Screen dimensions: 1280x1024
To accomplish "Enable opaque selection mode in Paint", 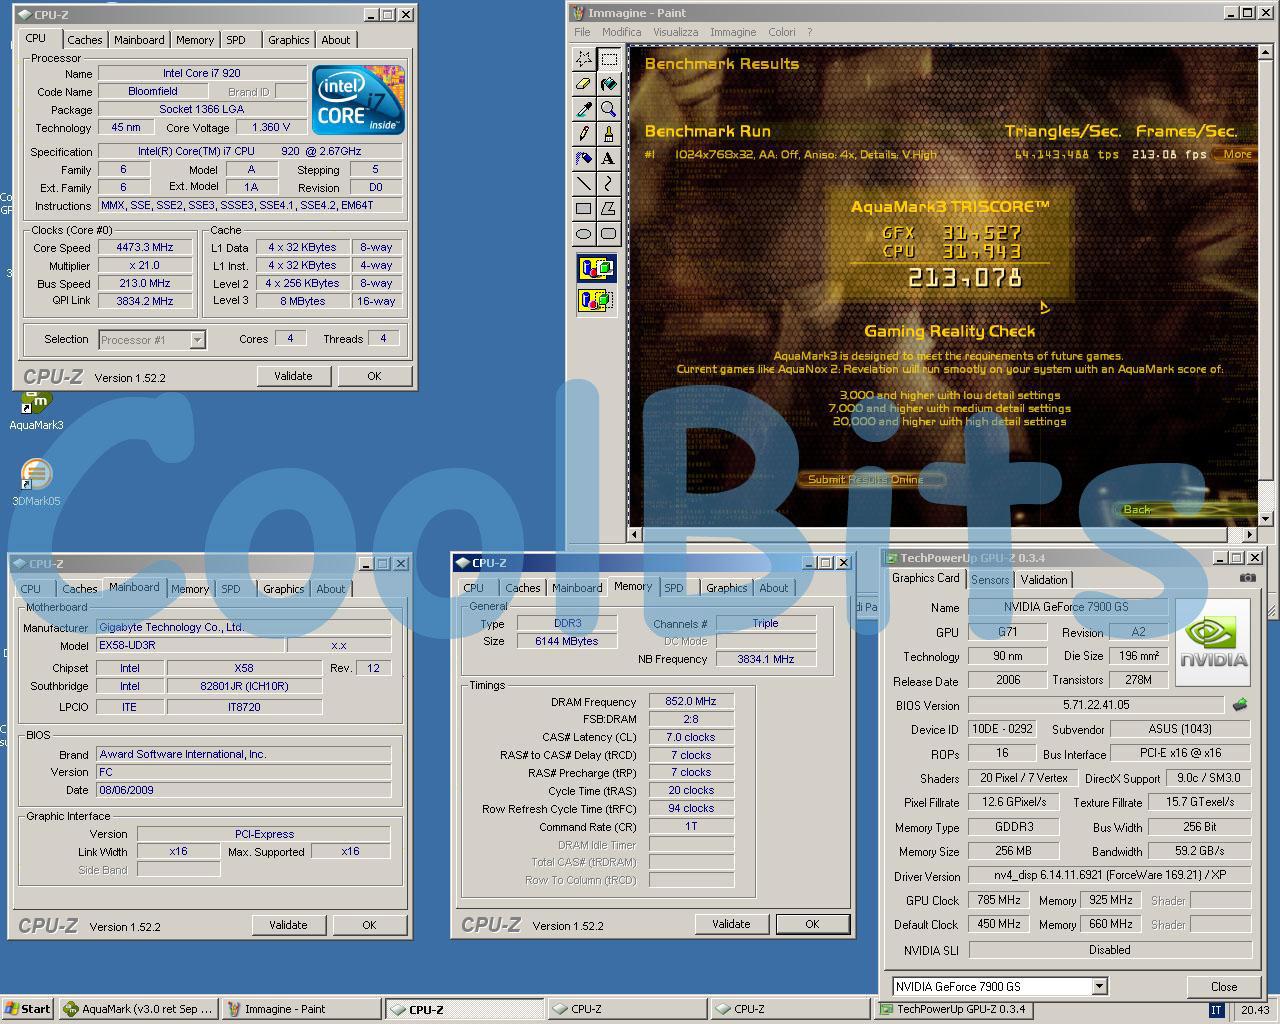I will tap(597, 269).
